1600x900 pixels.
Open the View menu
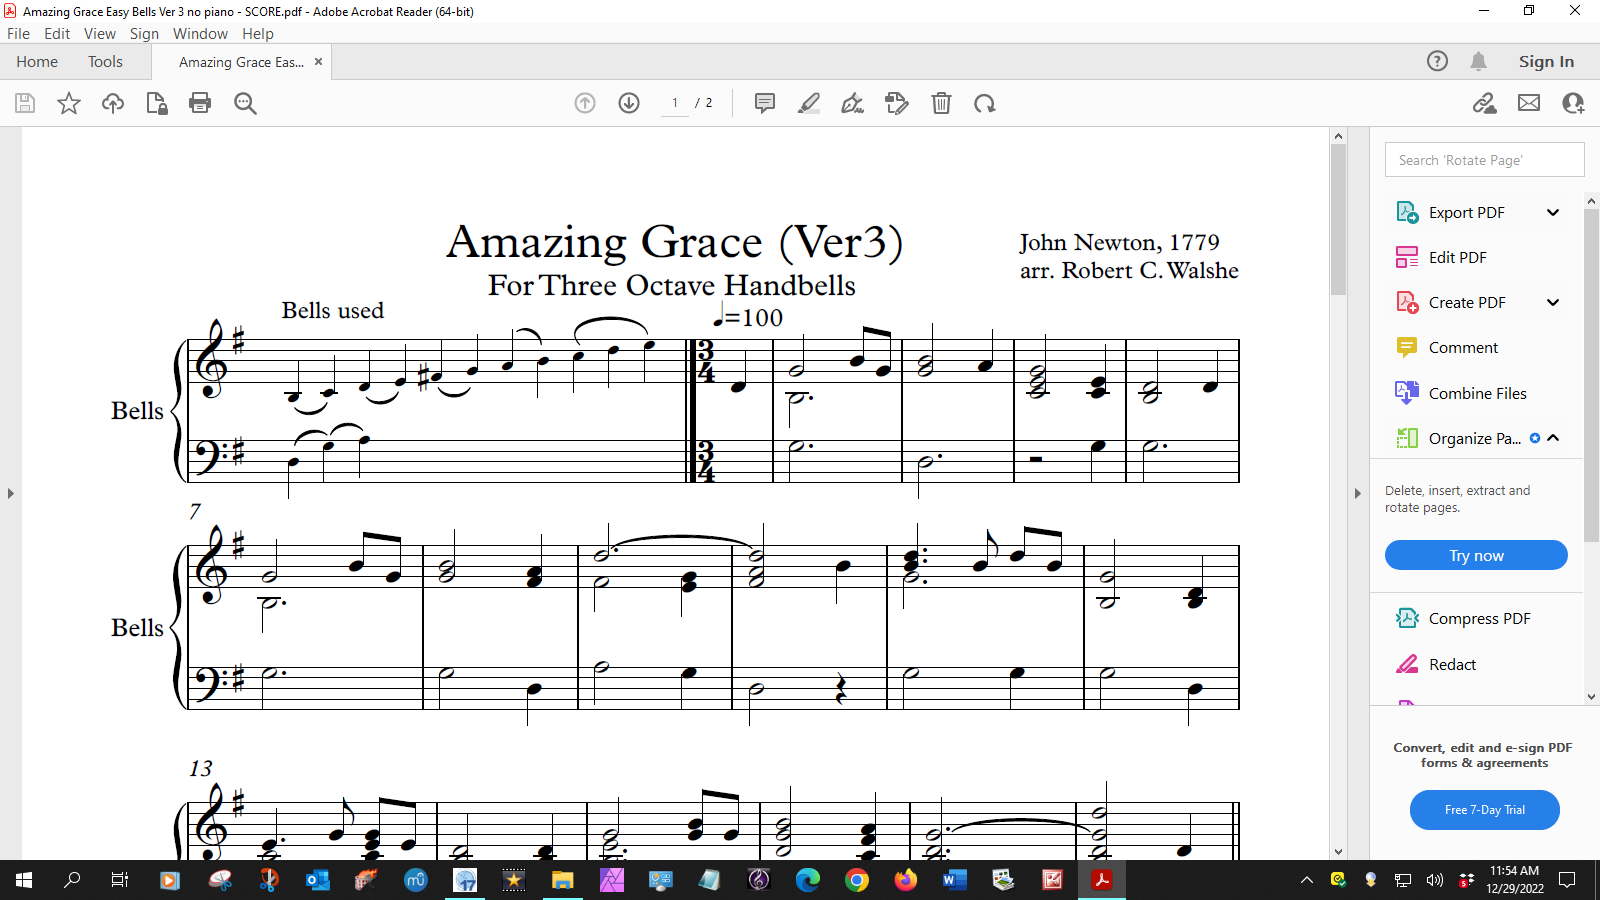click(x=100, y=33)
